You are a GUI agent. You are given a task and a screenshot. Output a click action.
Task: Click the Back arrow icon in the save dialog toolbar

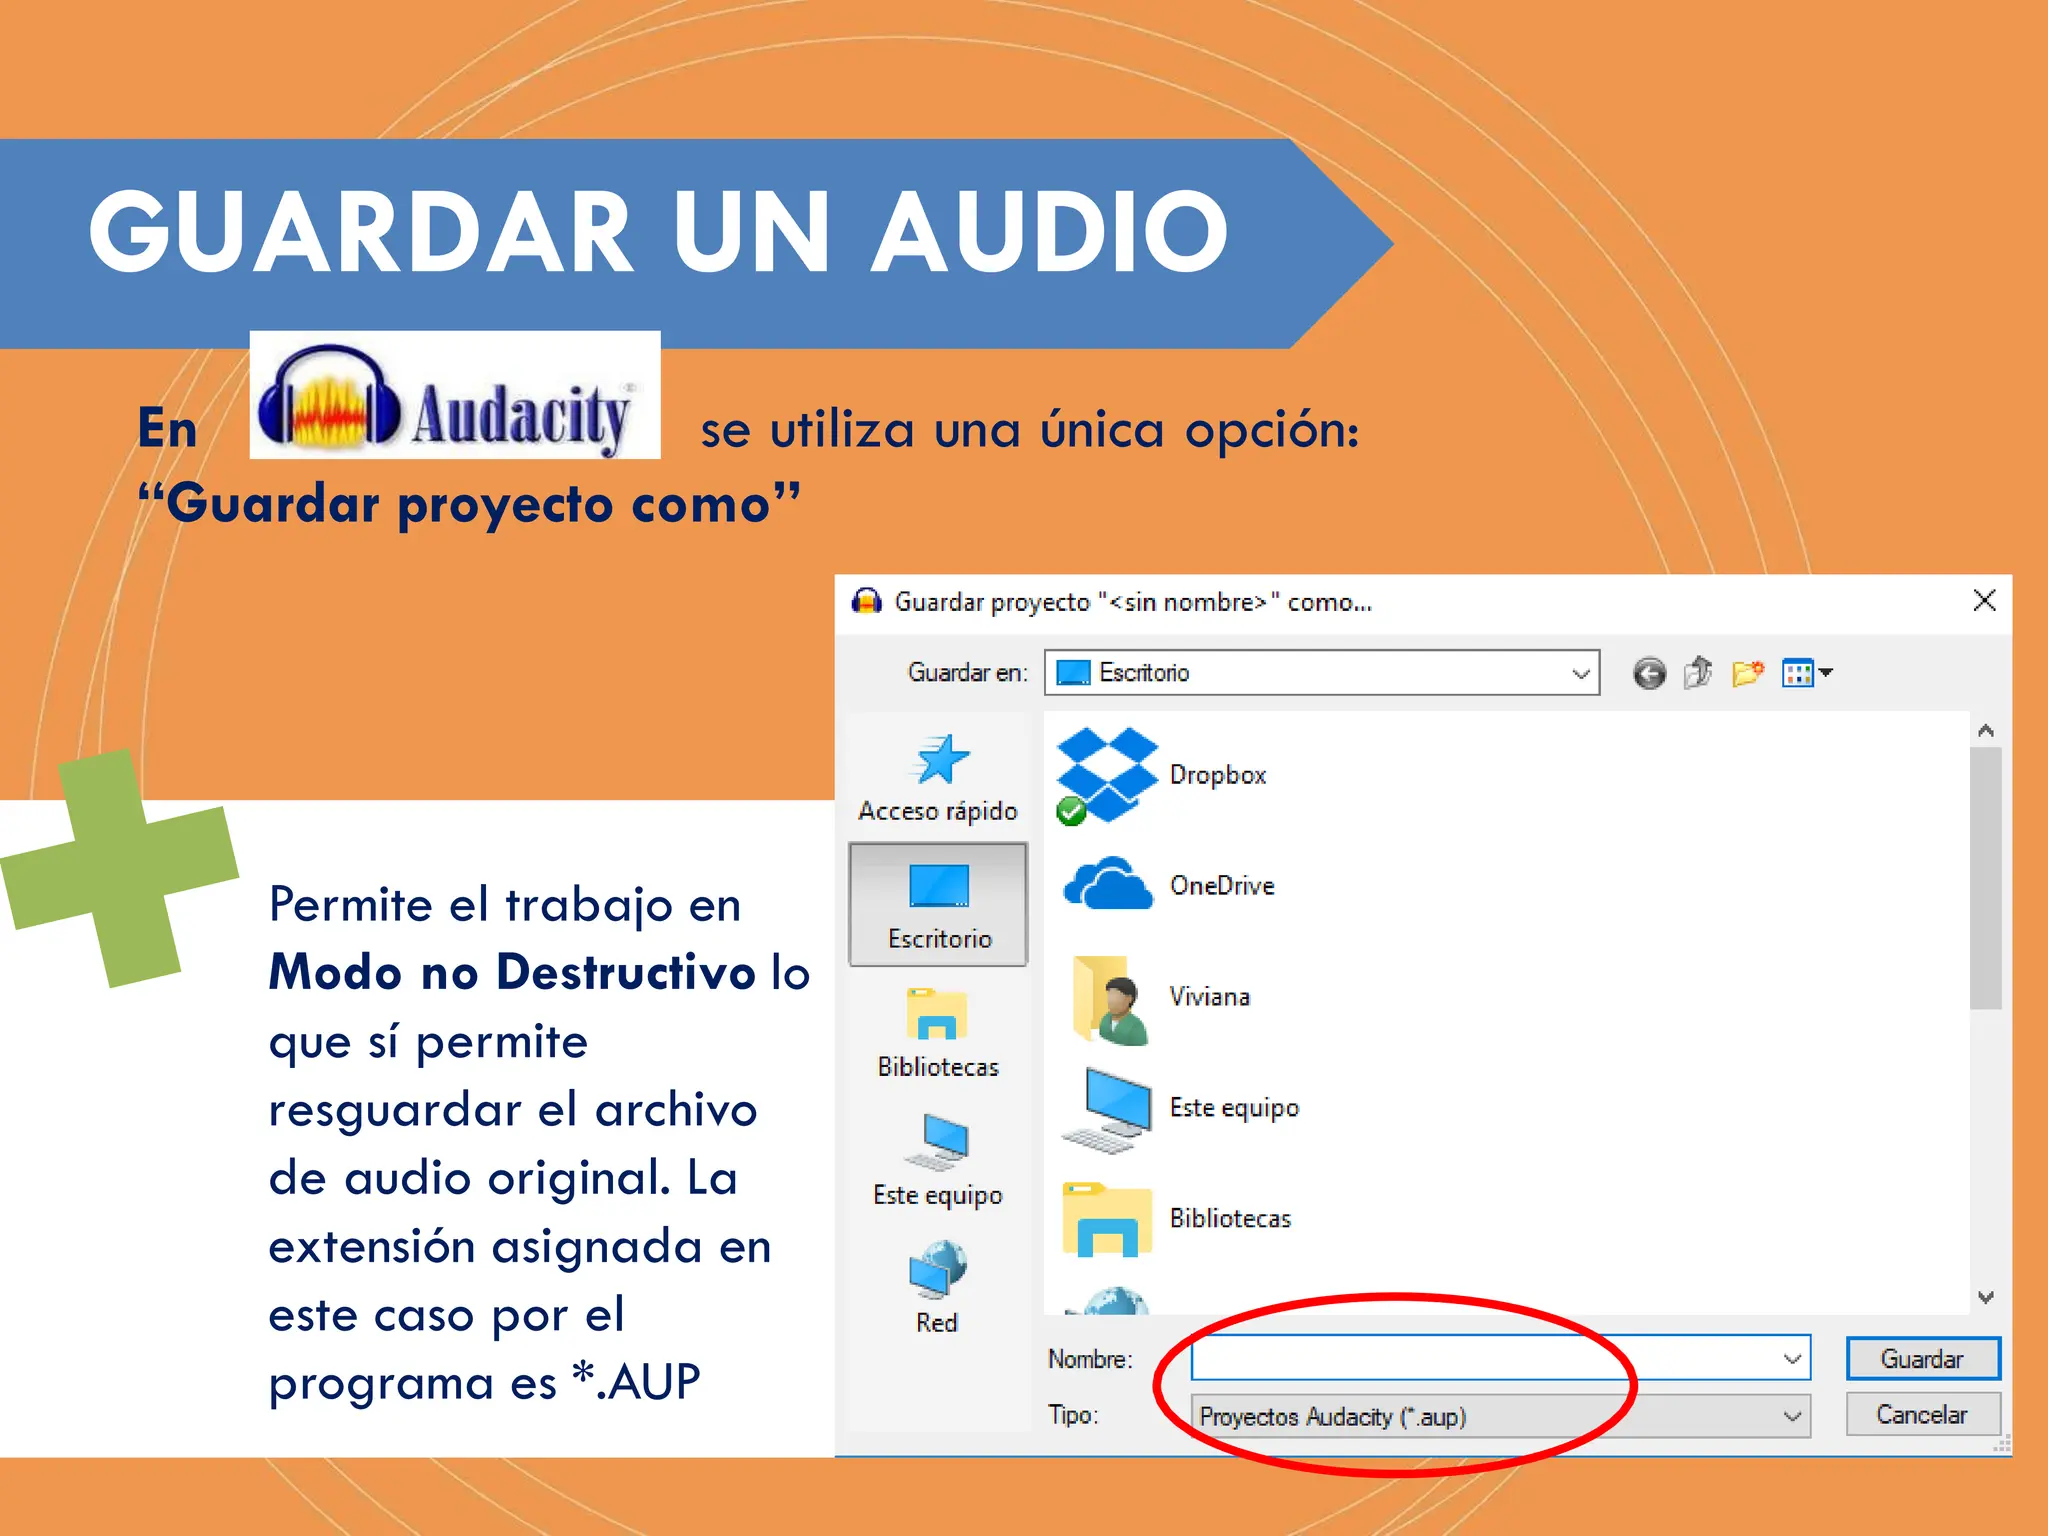click(1649, 673)
